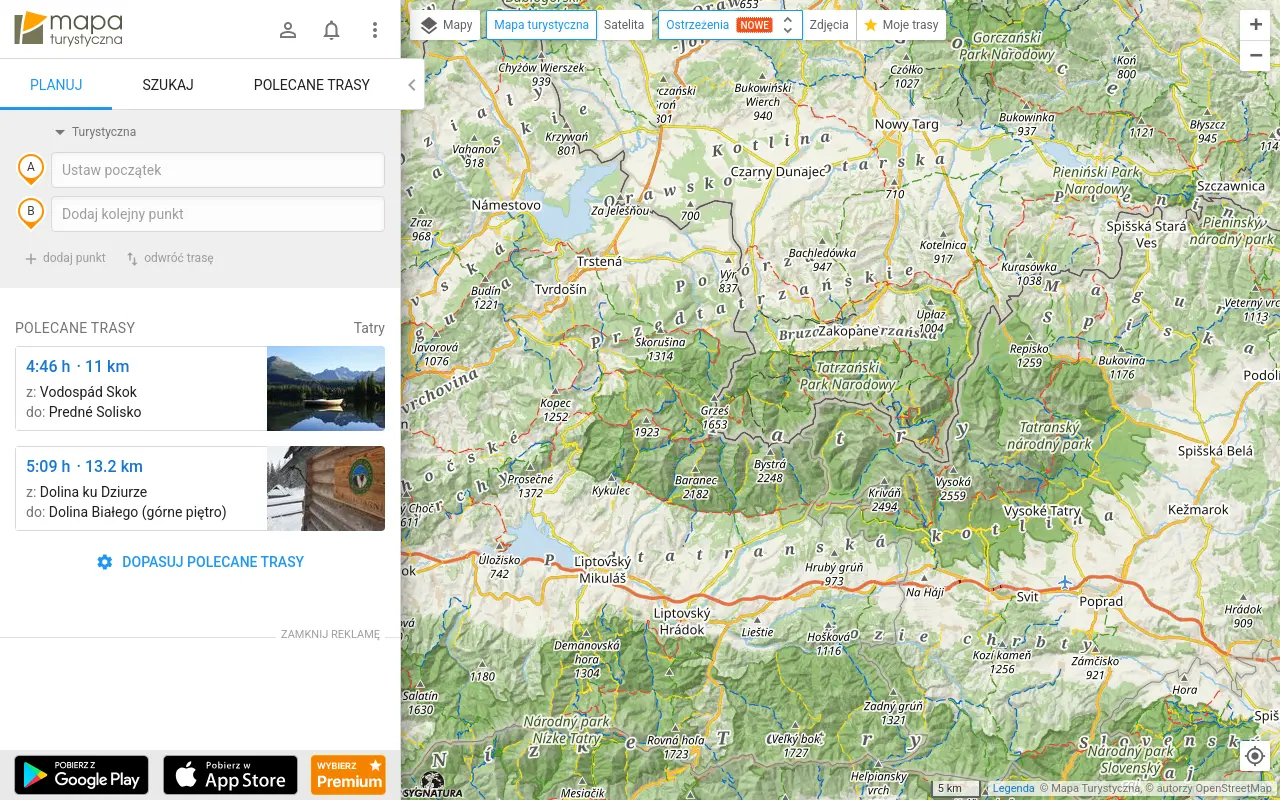Switch to the Satelita map layer
The image size is (1280, 800).
pyautogui.click(x=624, y=25)
